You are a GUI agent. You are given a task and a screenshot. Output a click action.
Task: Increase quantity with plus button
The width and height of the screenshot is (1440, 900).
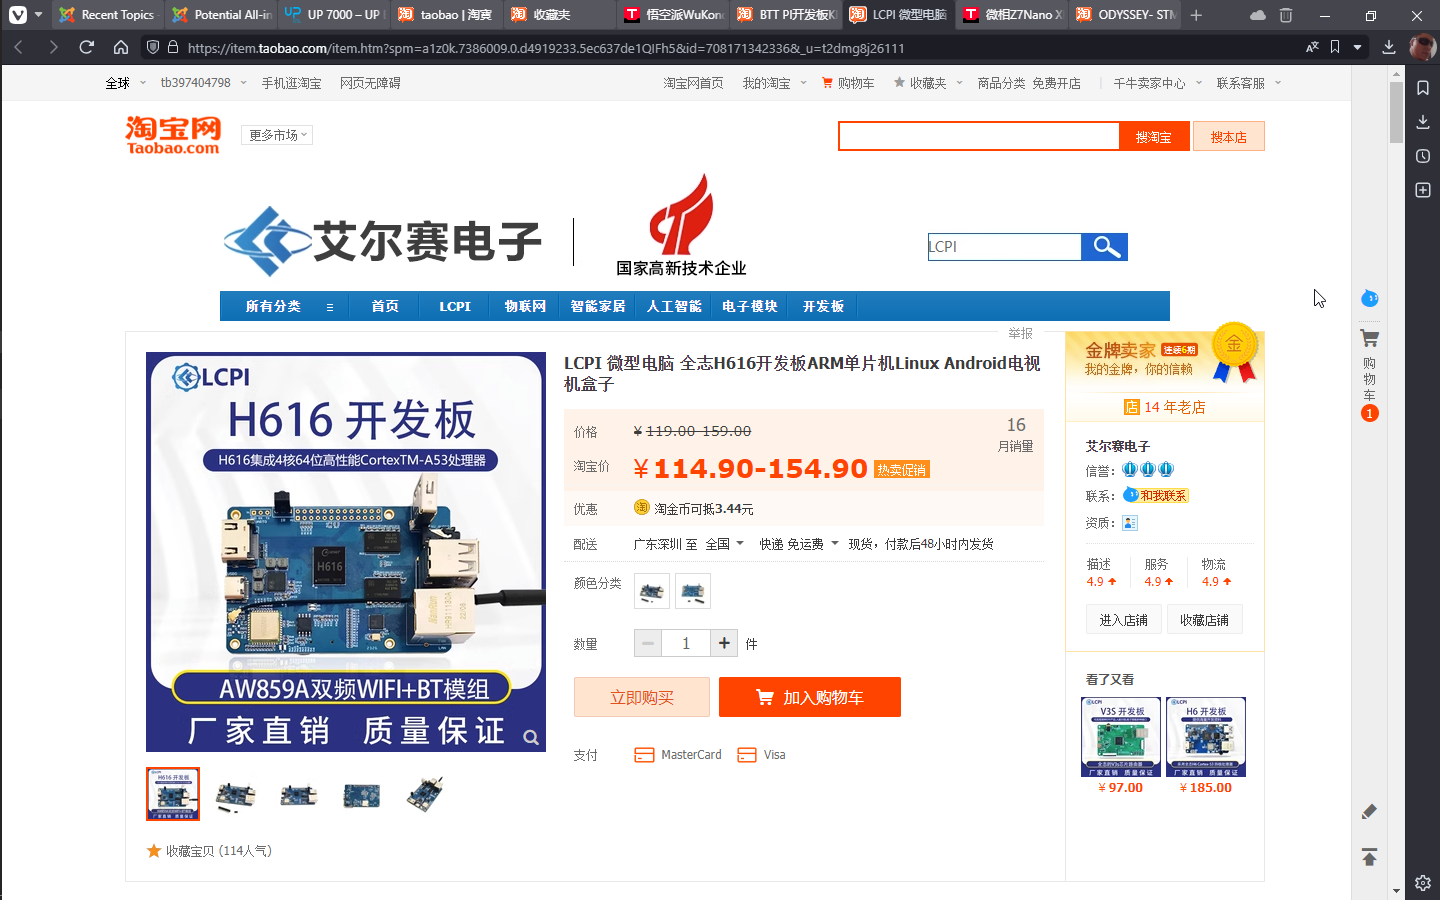coord(724,643)
